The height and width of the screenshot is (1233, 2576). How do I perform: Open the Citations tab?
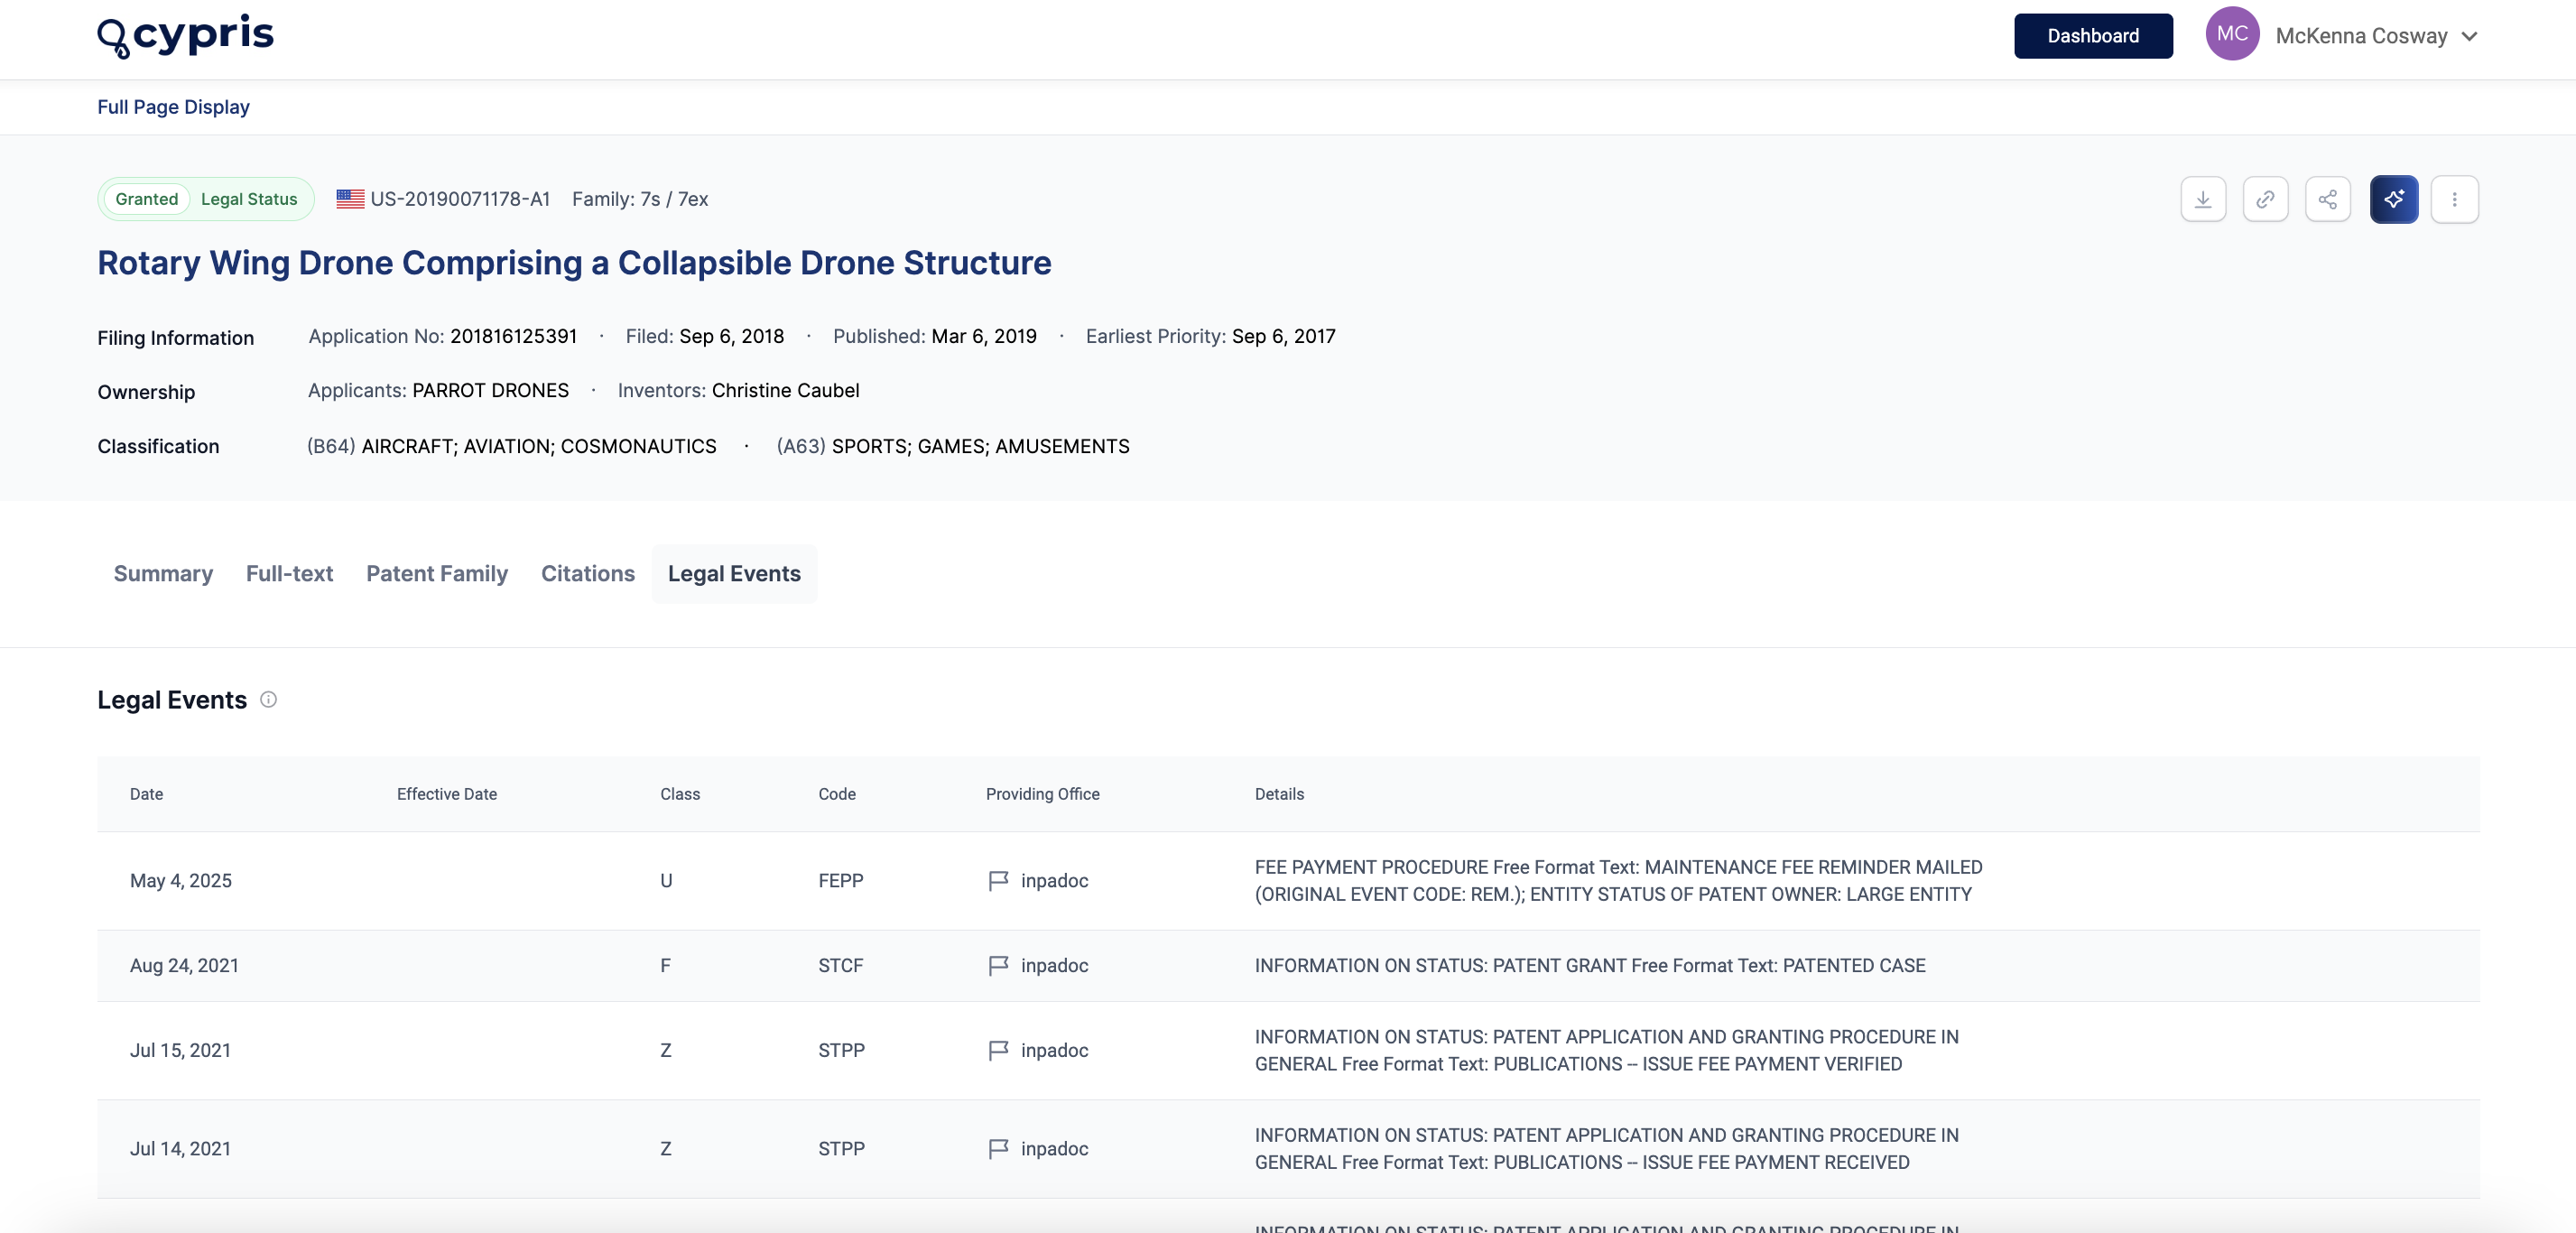click(x=588, y=574)
